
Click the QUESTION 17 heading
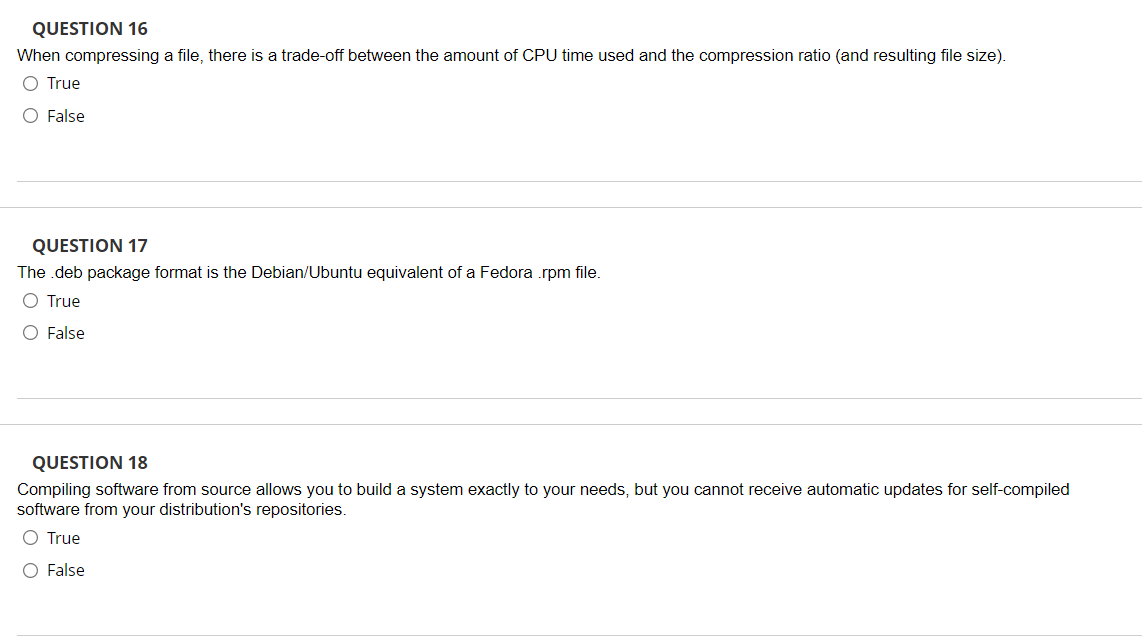click(89, 245)
